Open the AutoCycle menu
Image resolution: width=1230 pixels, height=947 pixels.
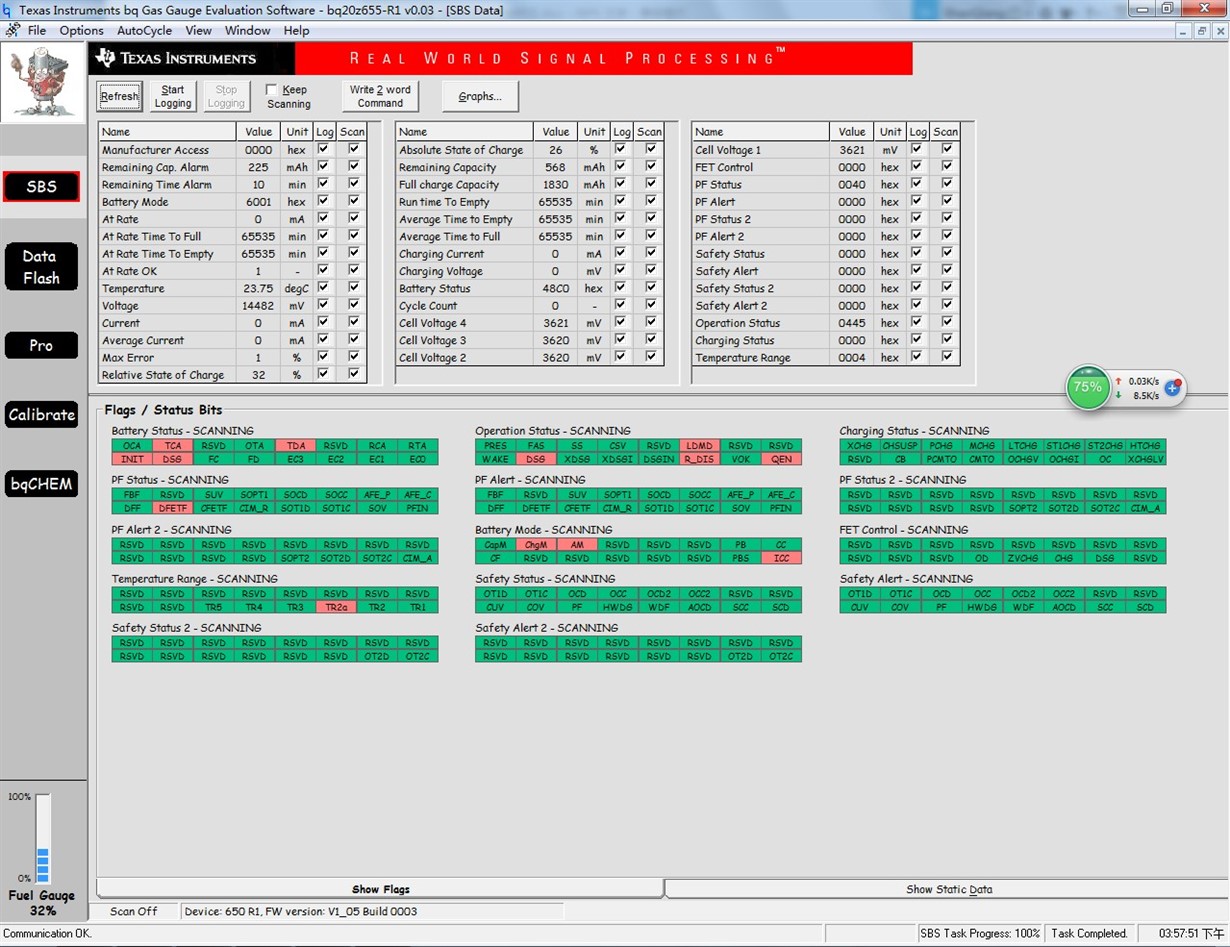click(x=144, y=30)
